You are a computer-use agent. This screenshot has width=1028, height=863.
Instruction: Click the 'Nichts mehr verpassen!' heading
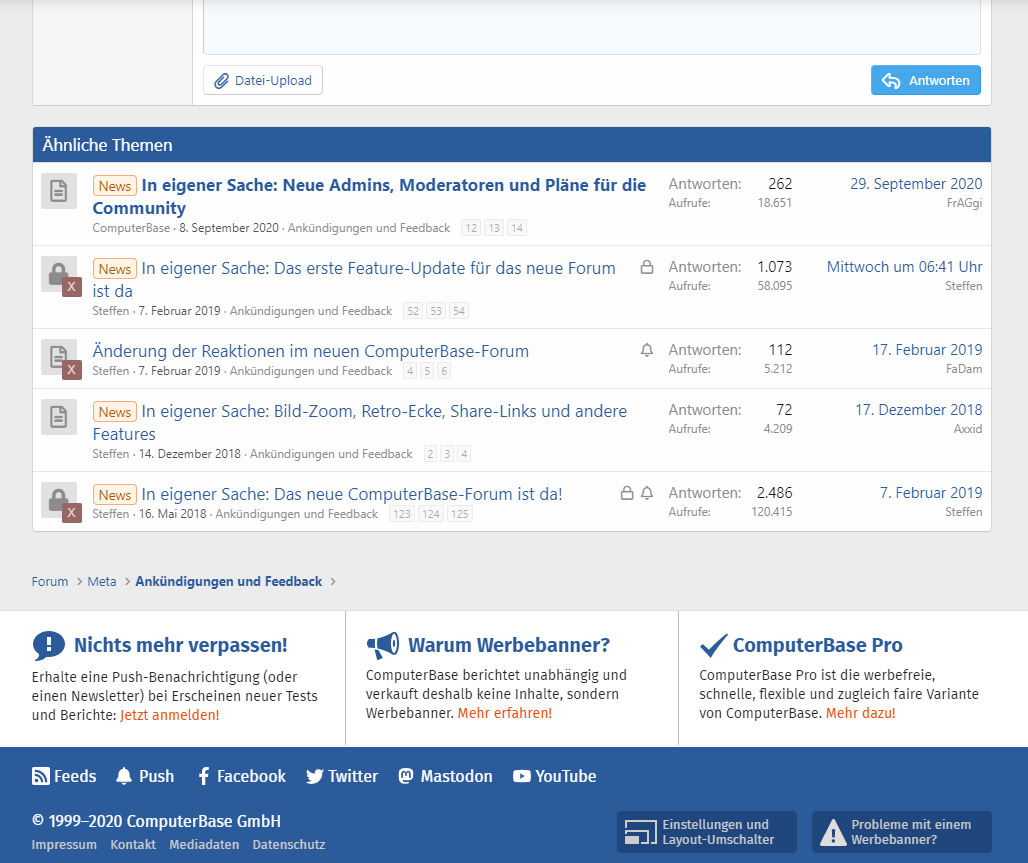[x=181, y=645]
